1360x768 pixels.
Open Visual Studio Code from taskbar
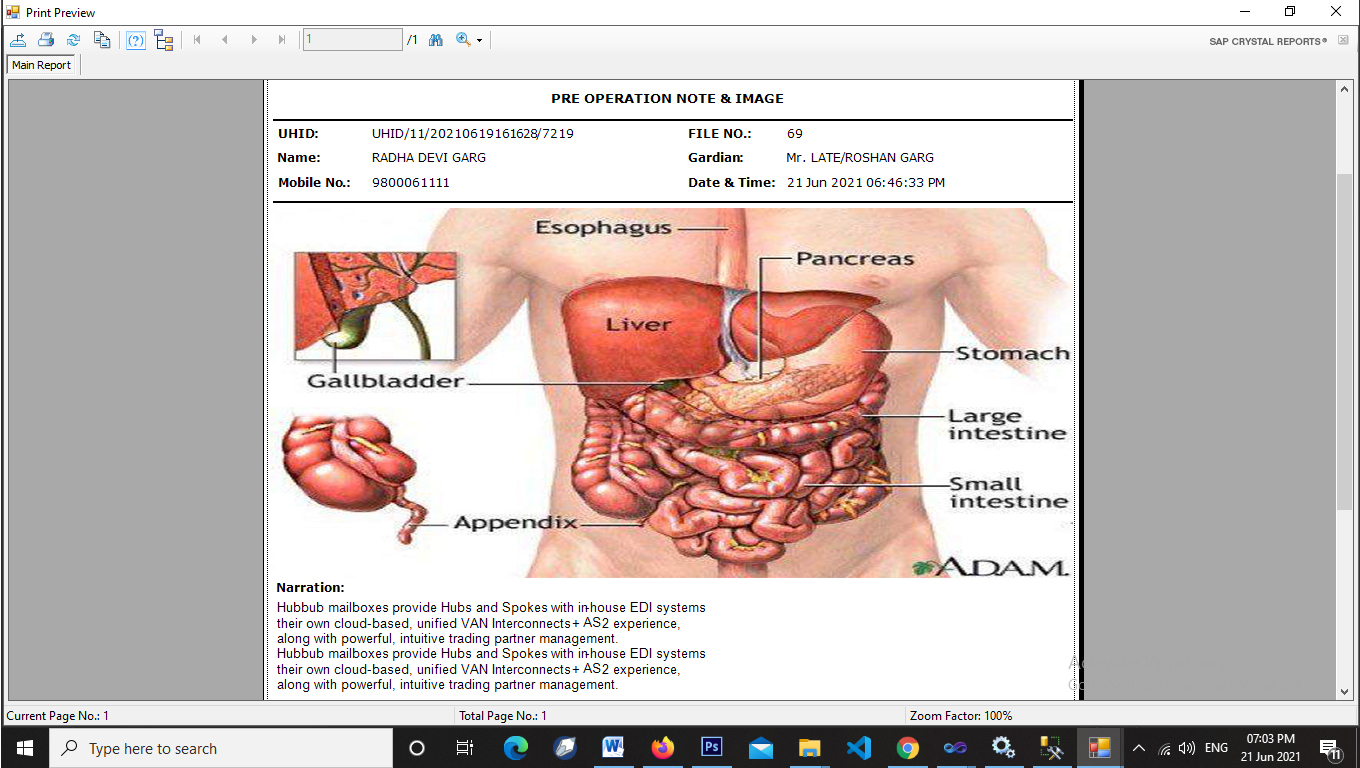(x=859, y=748)
